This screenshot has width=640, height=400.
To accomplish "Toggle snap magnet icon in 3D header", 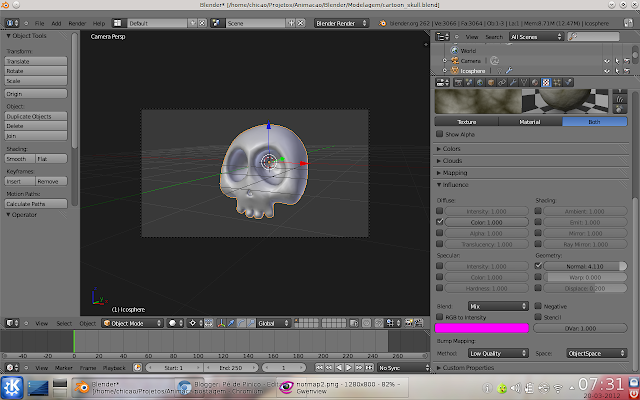I will (379, 323).
